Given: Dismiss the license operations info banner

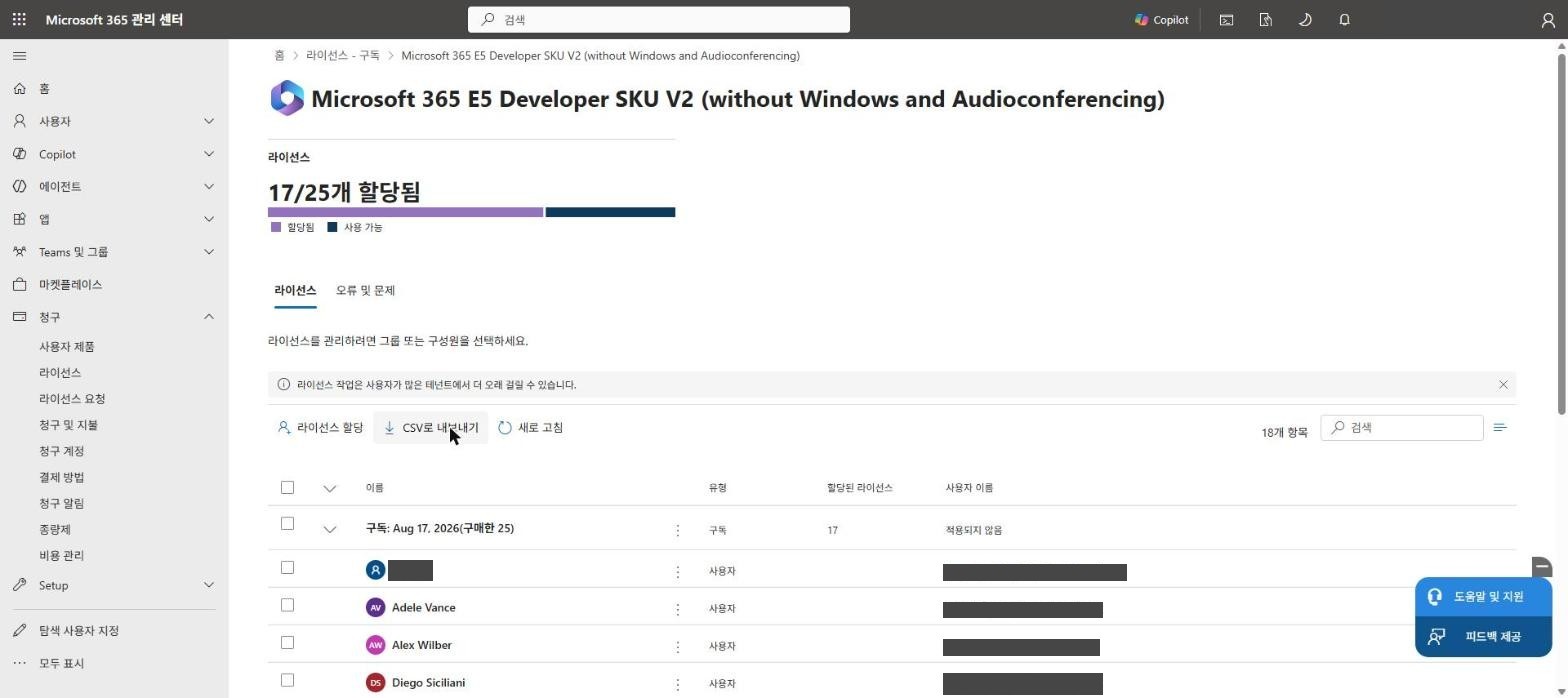Looking at the screenshot, I should (1503, 385).
